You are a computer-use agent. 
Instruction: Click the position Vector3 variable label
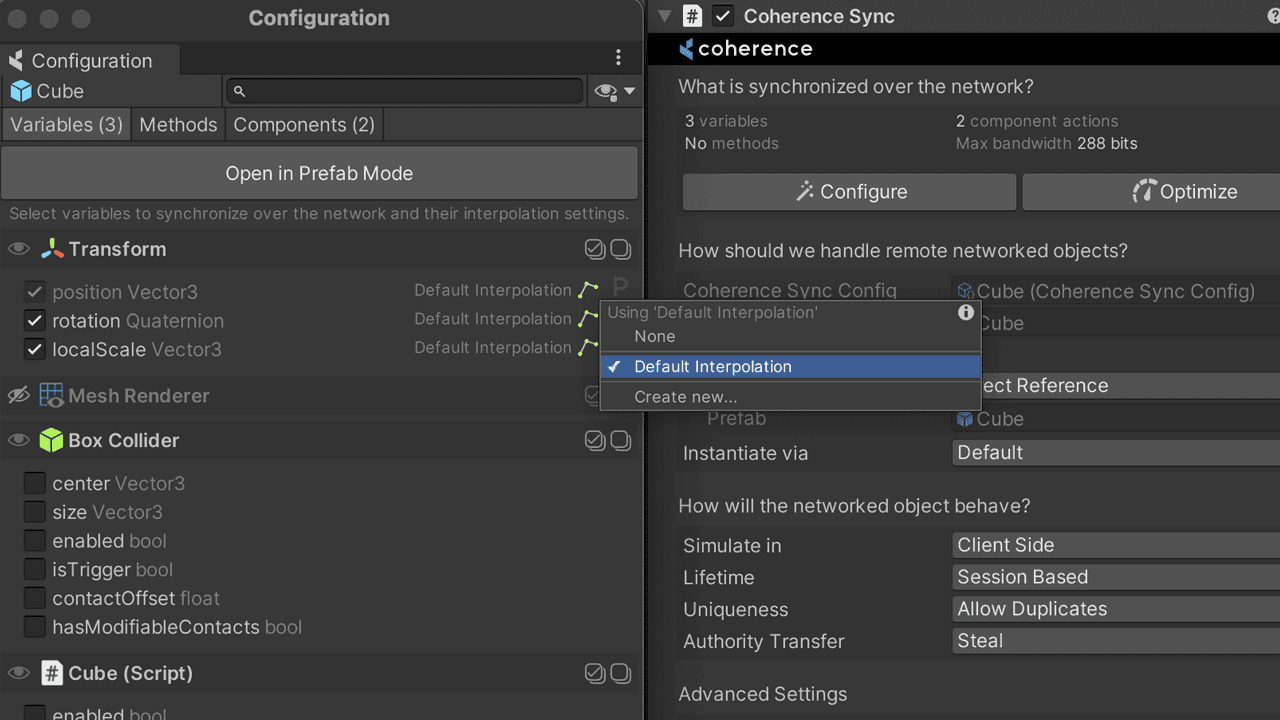(125, 292)
